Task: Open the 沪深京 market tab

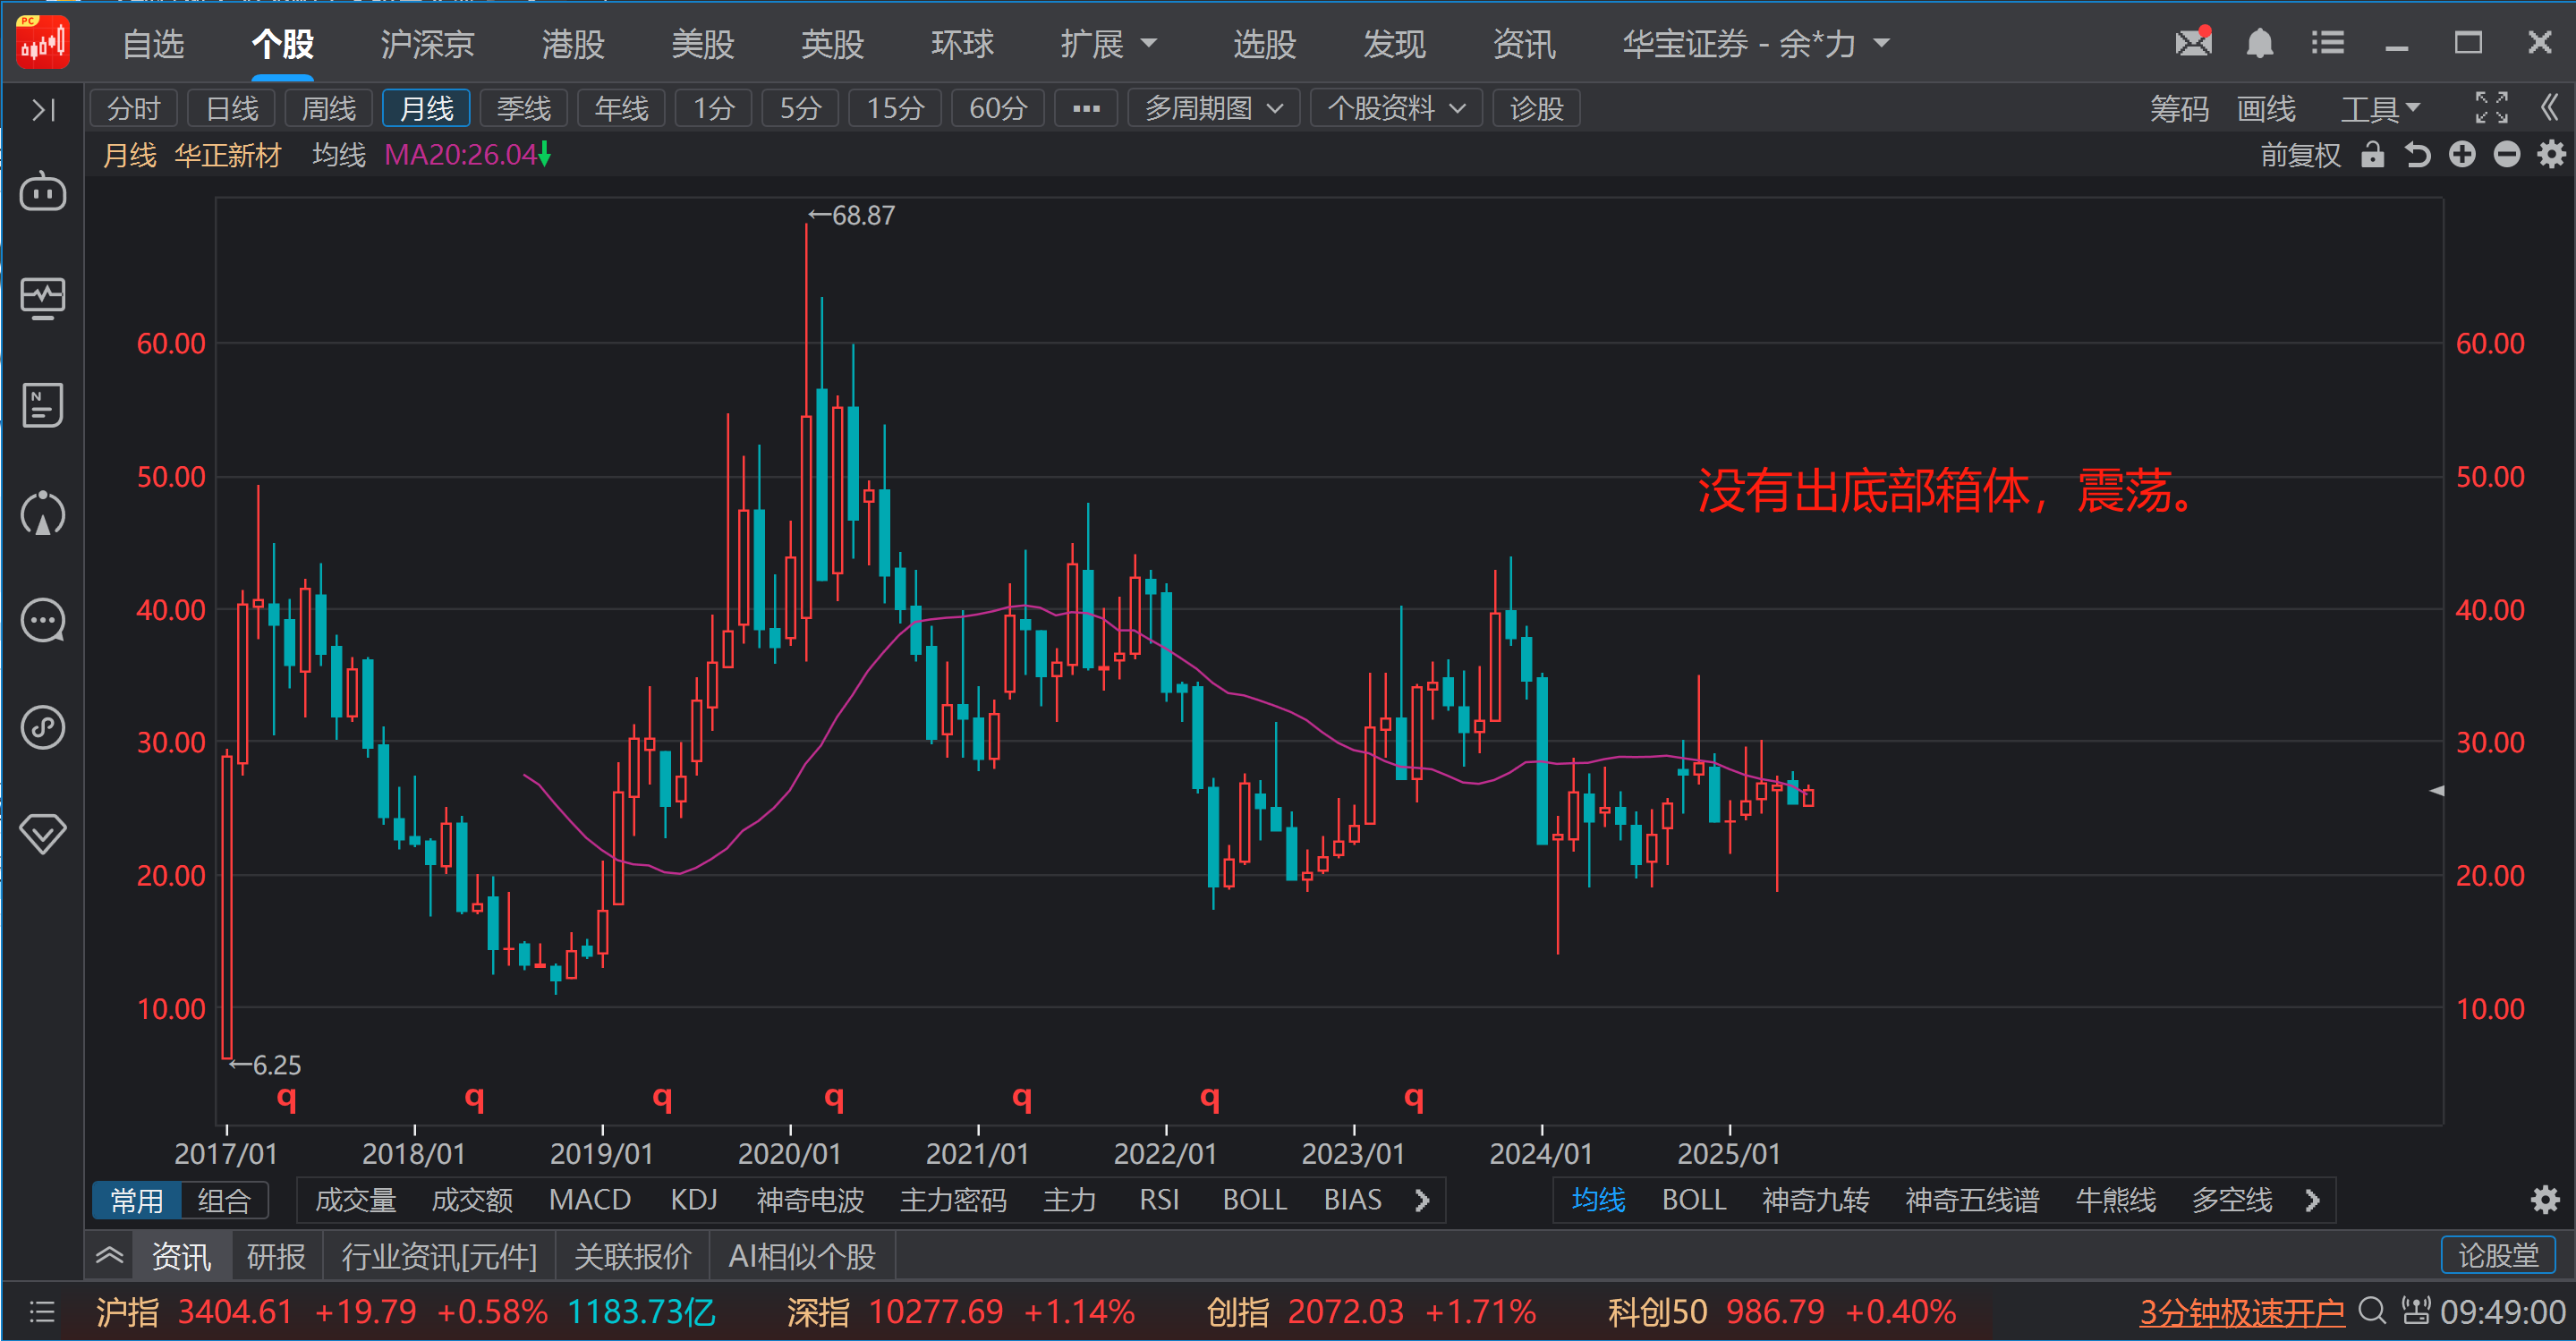Action: pyautogui.click(x=427, y=43)
